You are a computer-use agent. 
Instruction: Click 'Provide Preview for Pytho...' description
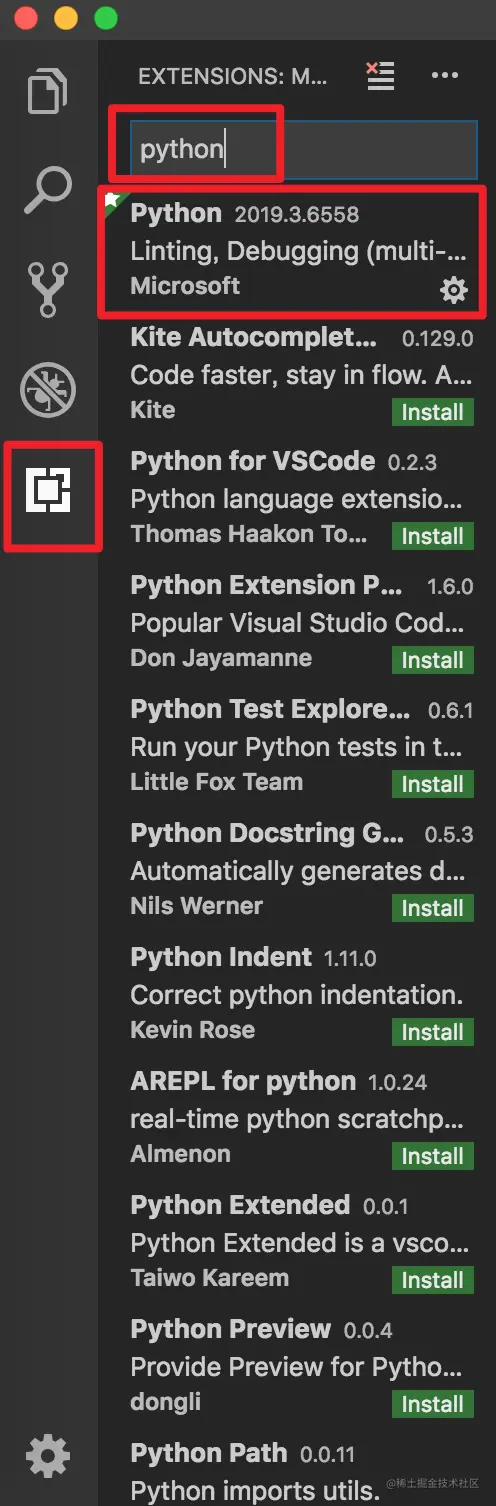point(297,1367)
